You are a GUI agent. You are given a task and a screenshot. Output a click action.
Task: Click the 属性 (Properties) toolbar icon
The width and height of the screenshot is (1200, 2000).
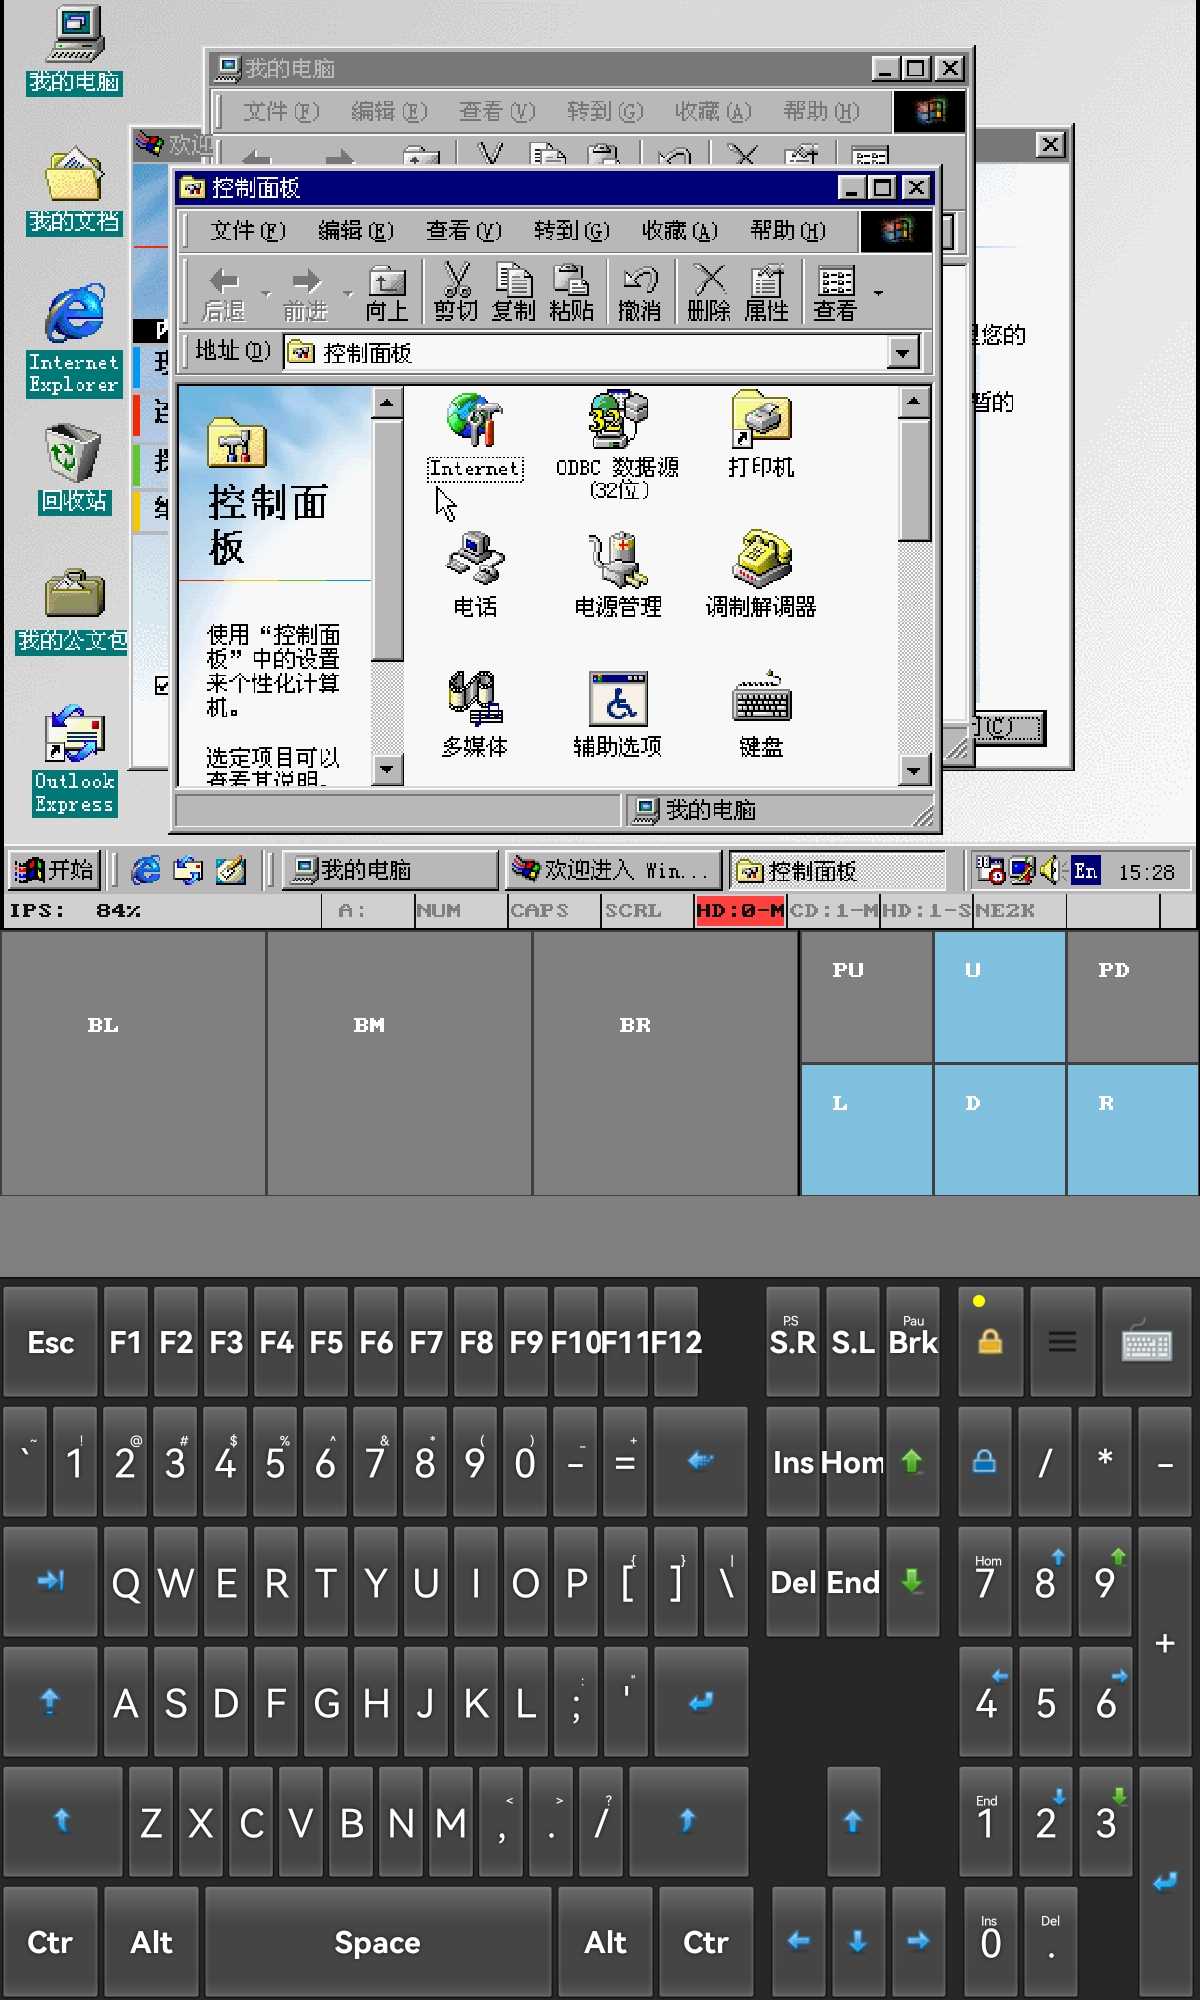(x=766, y=292)
